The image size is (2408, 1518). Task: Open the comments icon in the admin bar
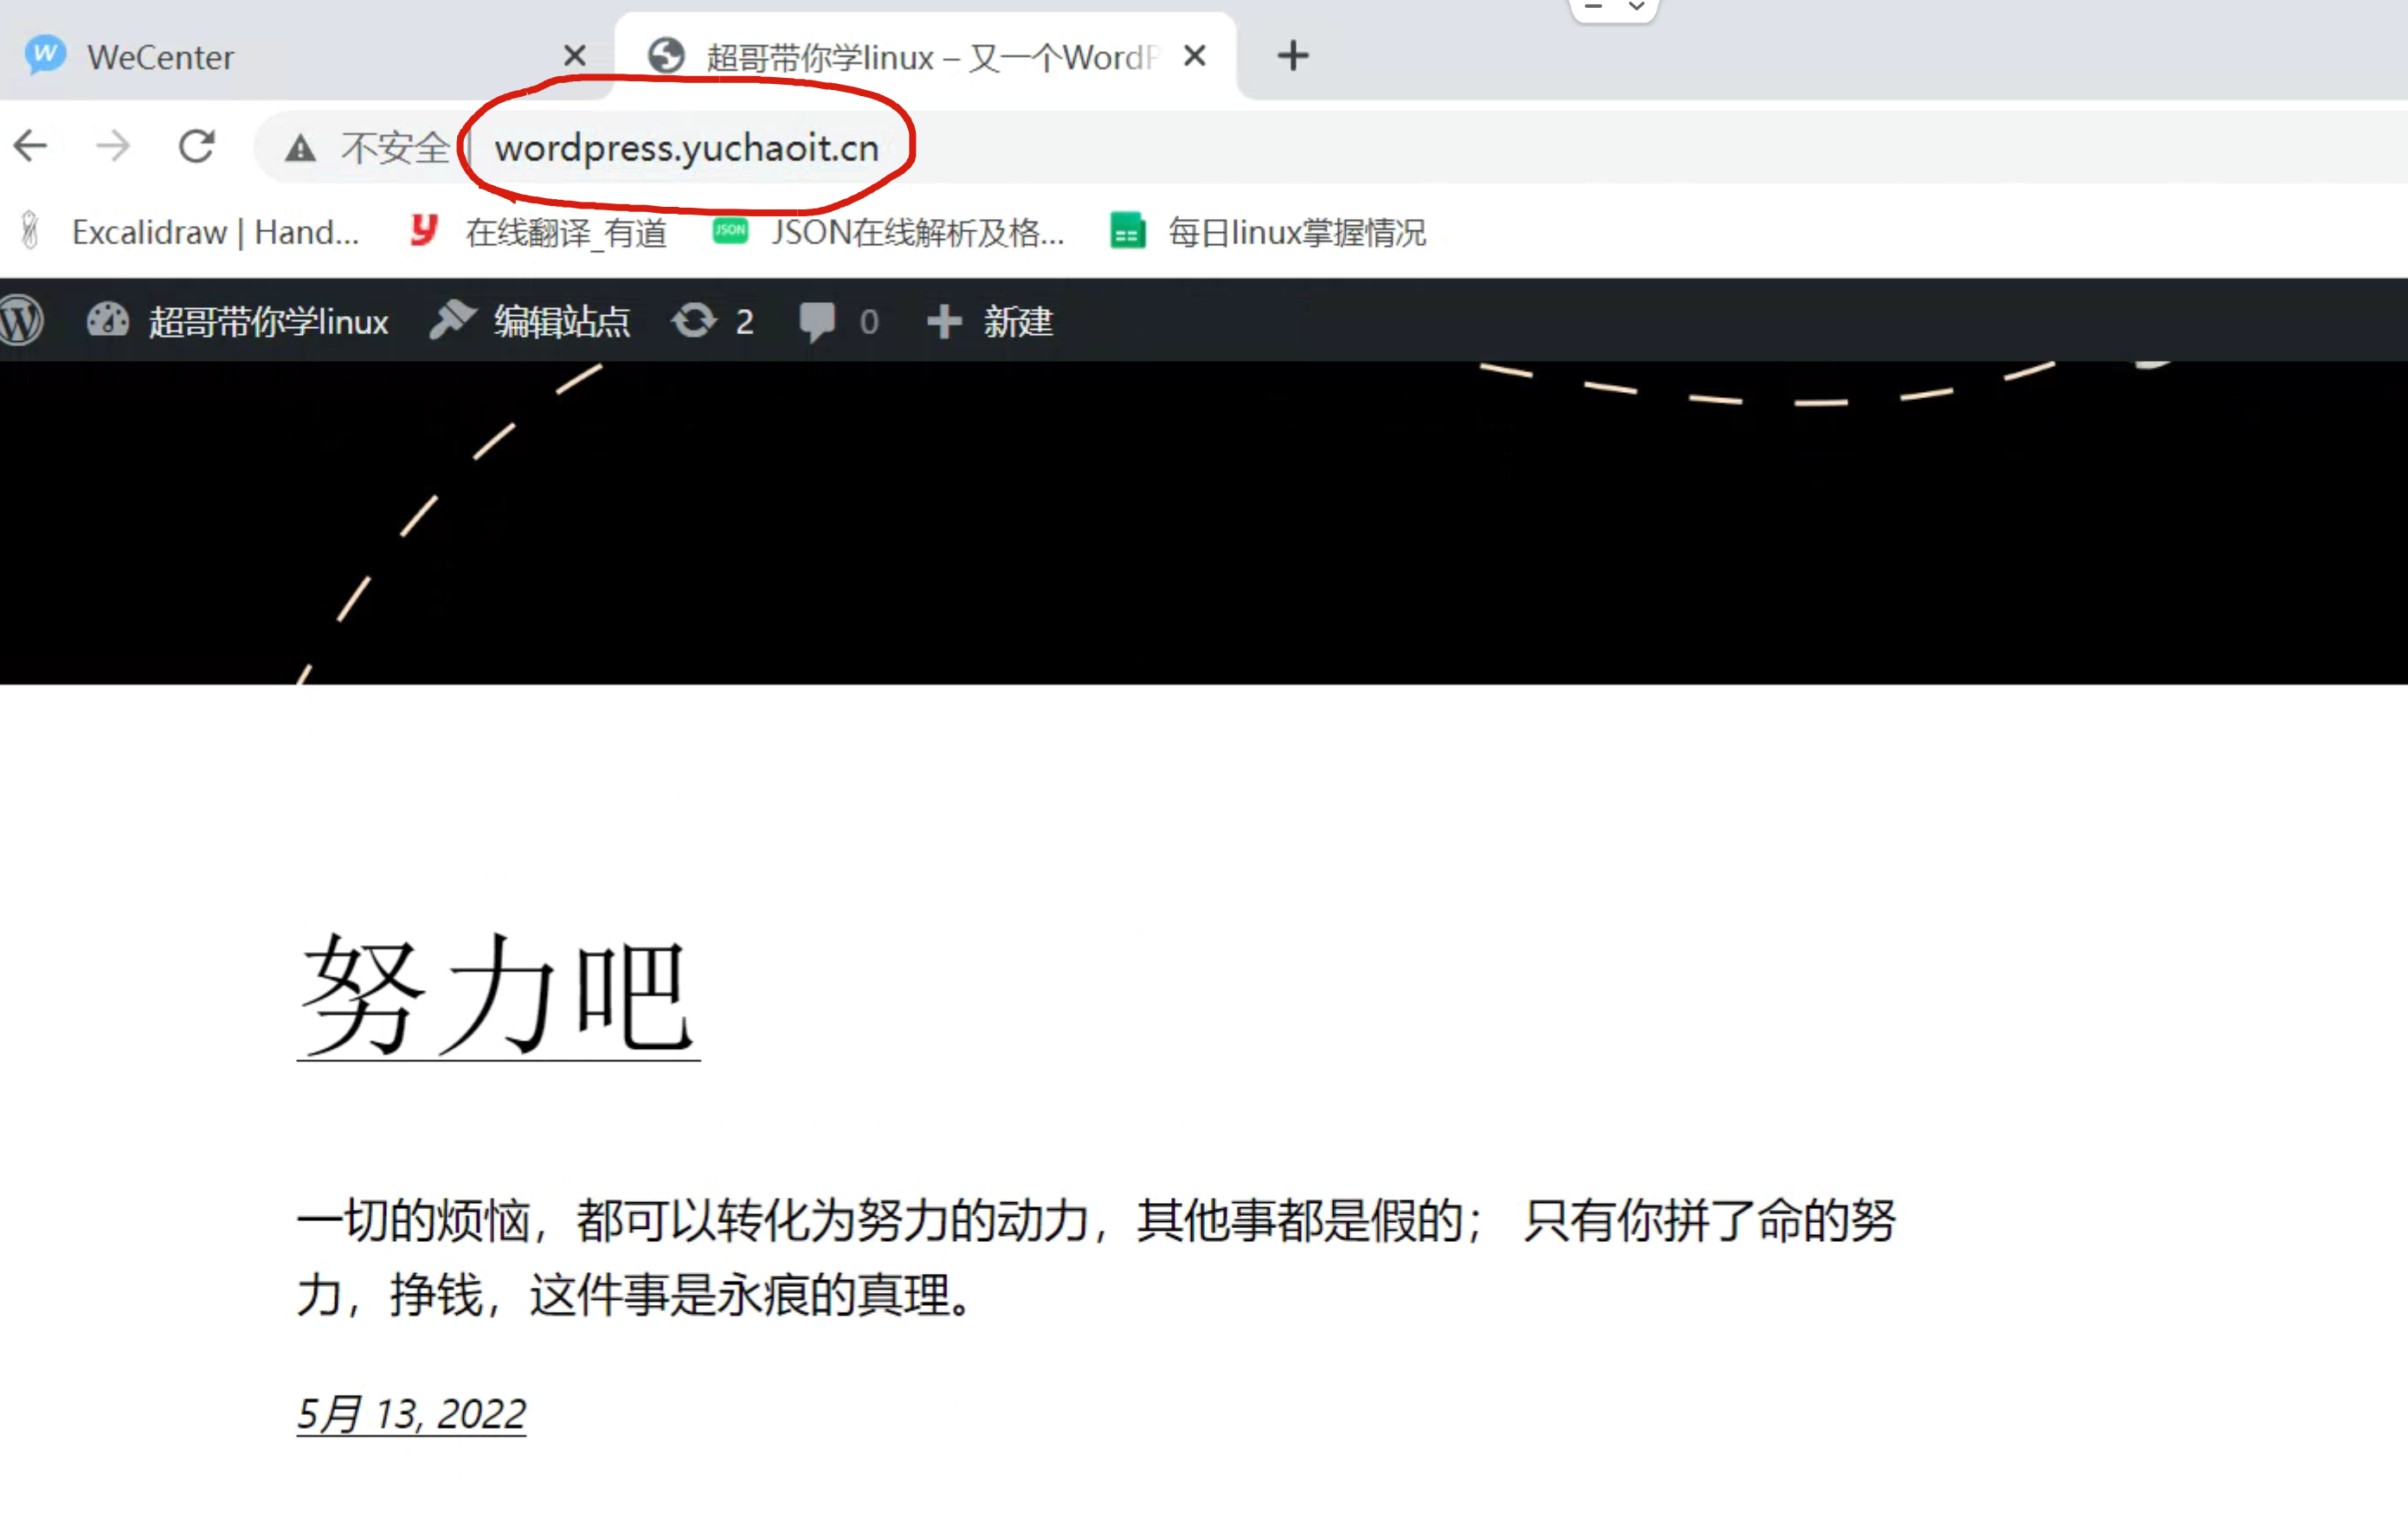[x=817, y=320]
